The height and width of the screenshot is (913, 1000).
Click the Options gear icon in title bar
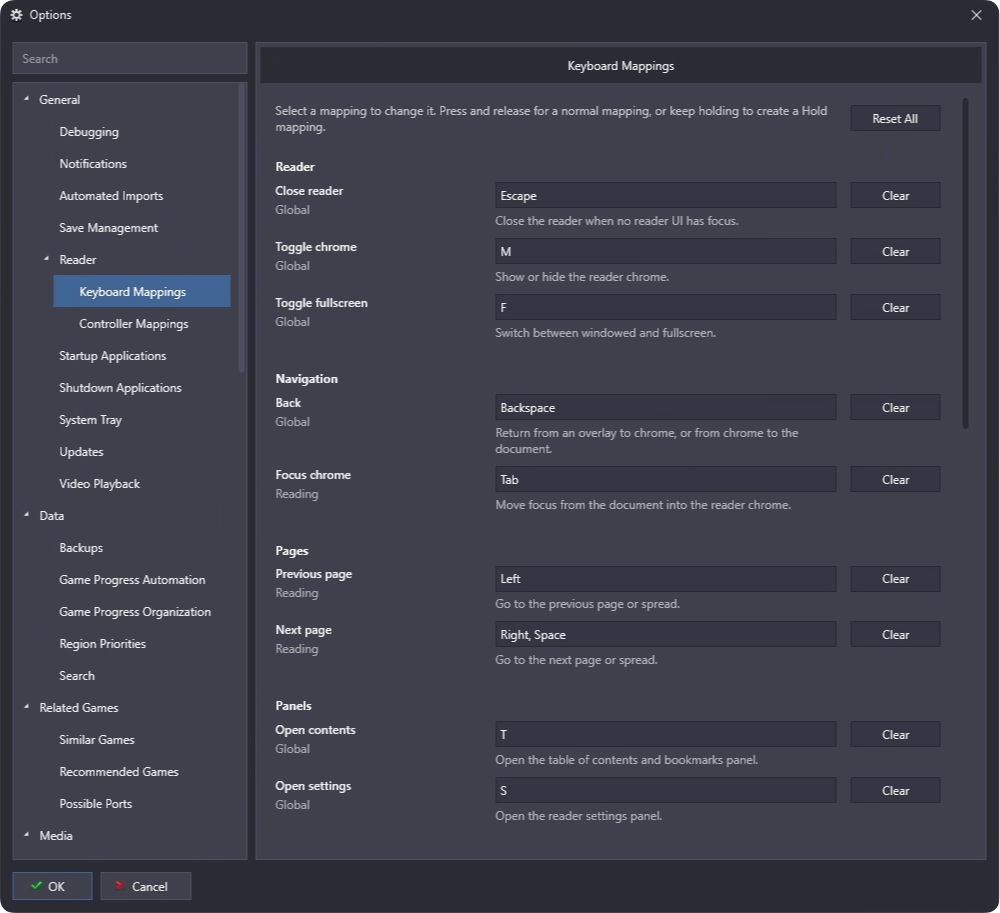tap(17, 15)
